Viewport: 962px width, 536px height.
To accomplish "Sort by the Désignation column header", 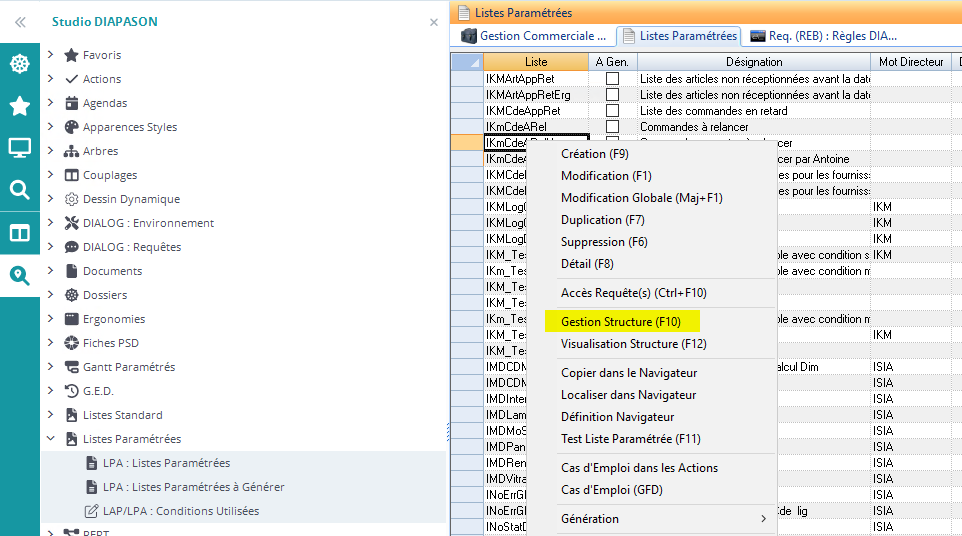I will point(753,62).
